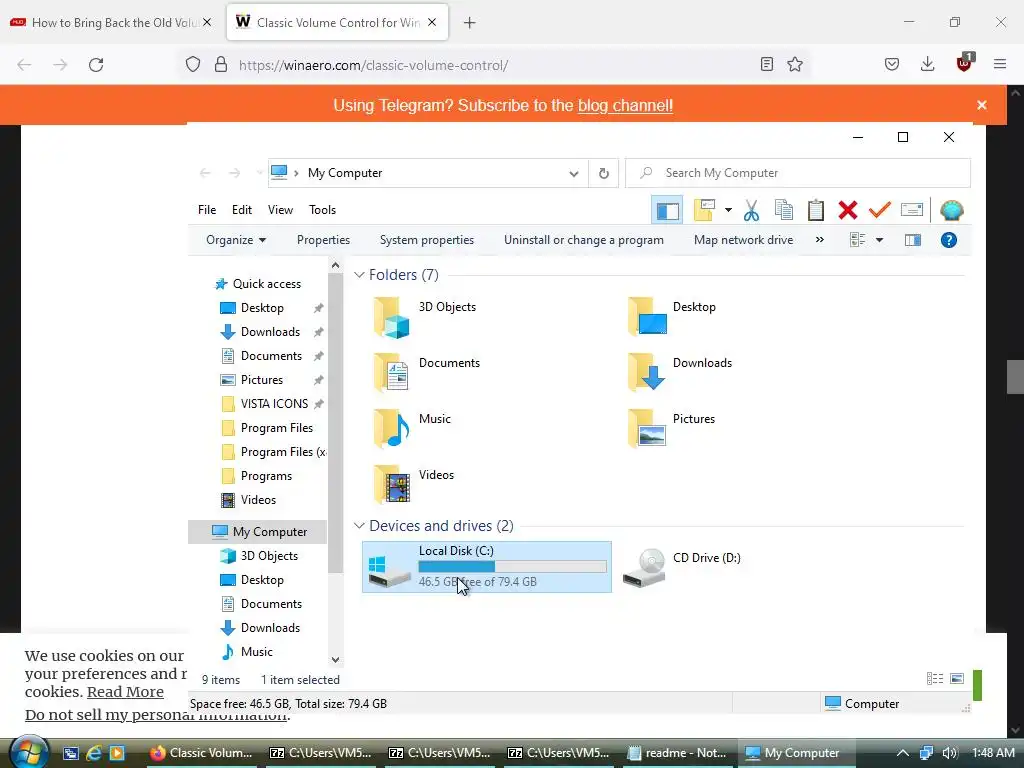Open the Edit menu in Explorer
This screenshot has width=1024, height=768.
click(x=242, y=210)
